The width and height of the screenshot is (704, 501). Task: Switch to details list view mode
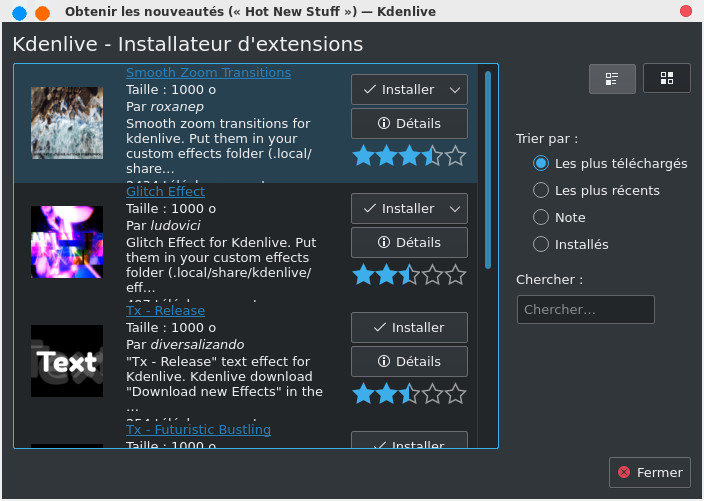(612, 79)
